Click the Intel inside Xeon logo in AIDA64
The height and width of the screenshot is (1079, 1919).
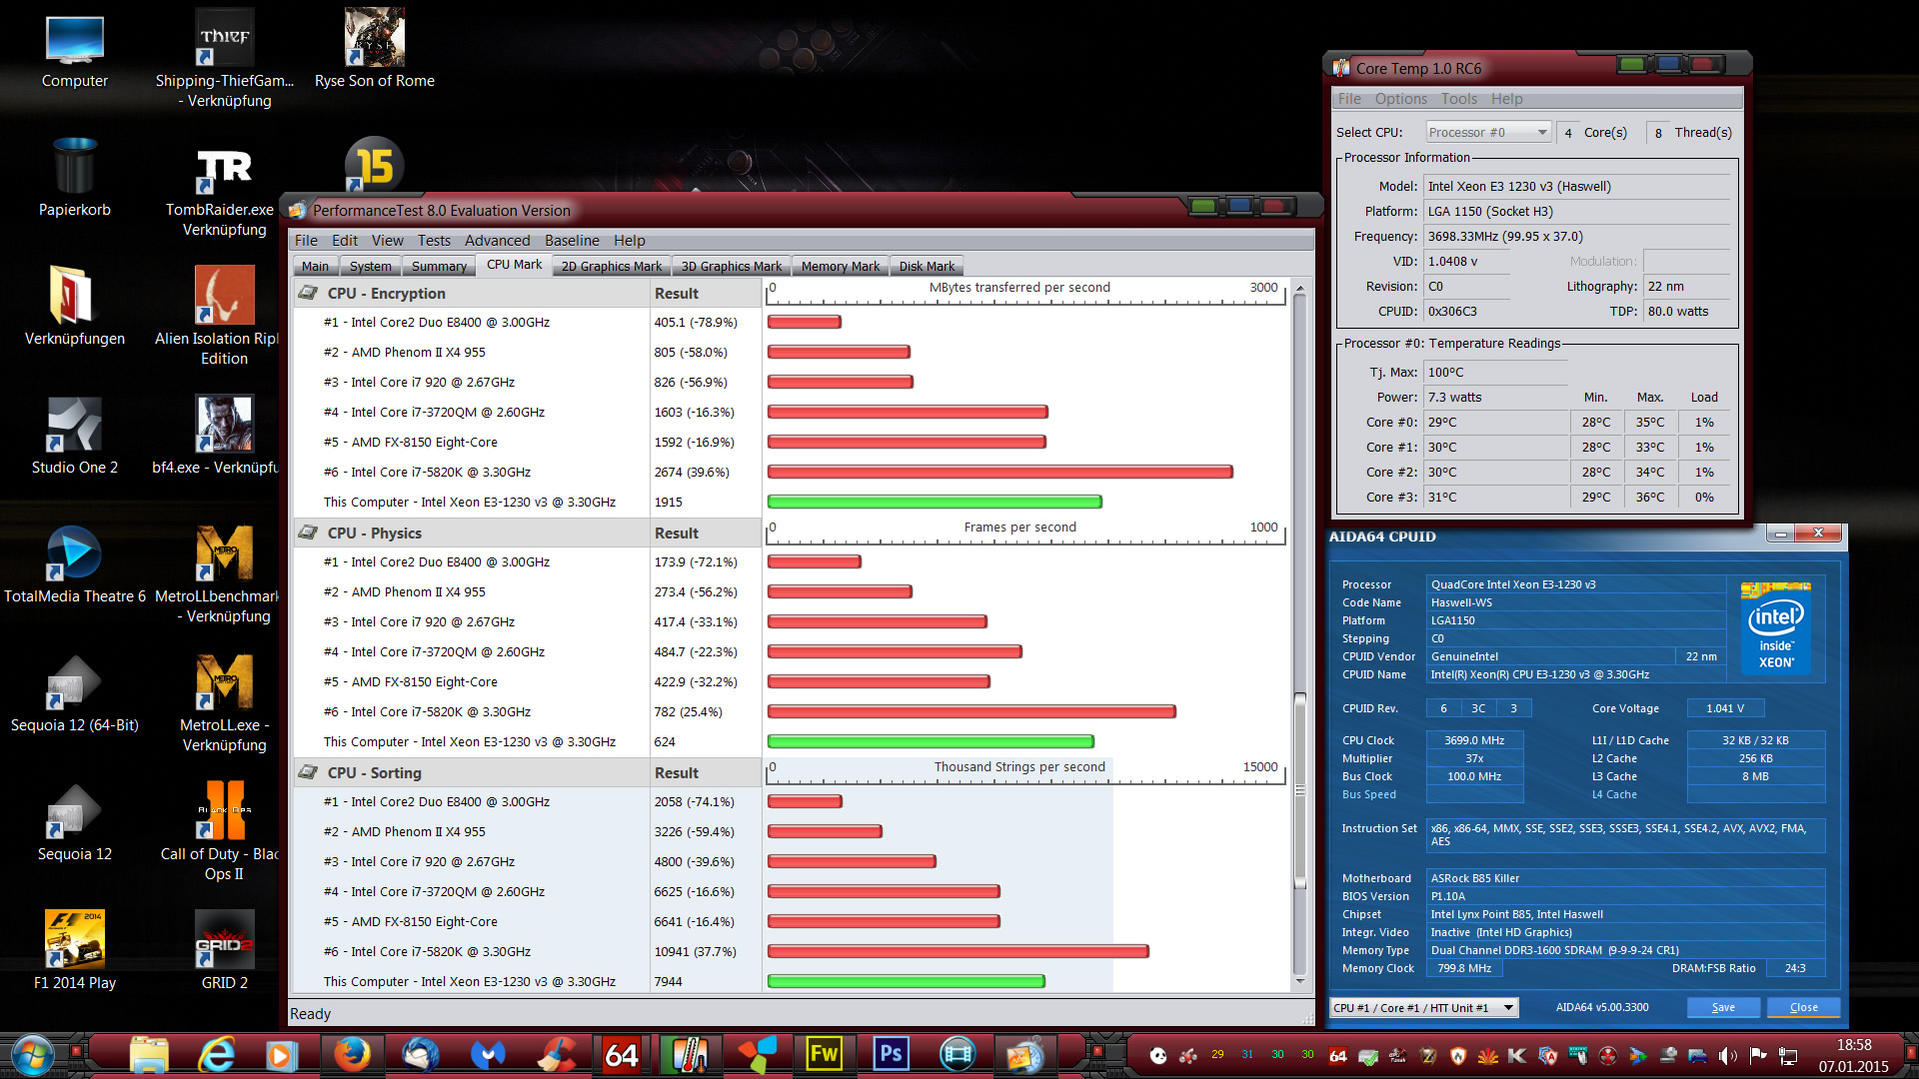click(1776, 628)
